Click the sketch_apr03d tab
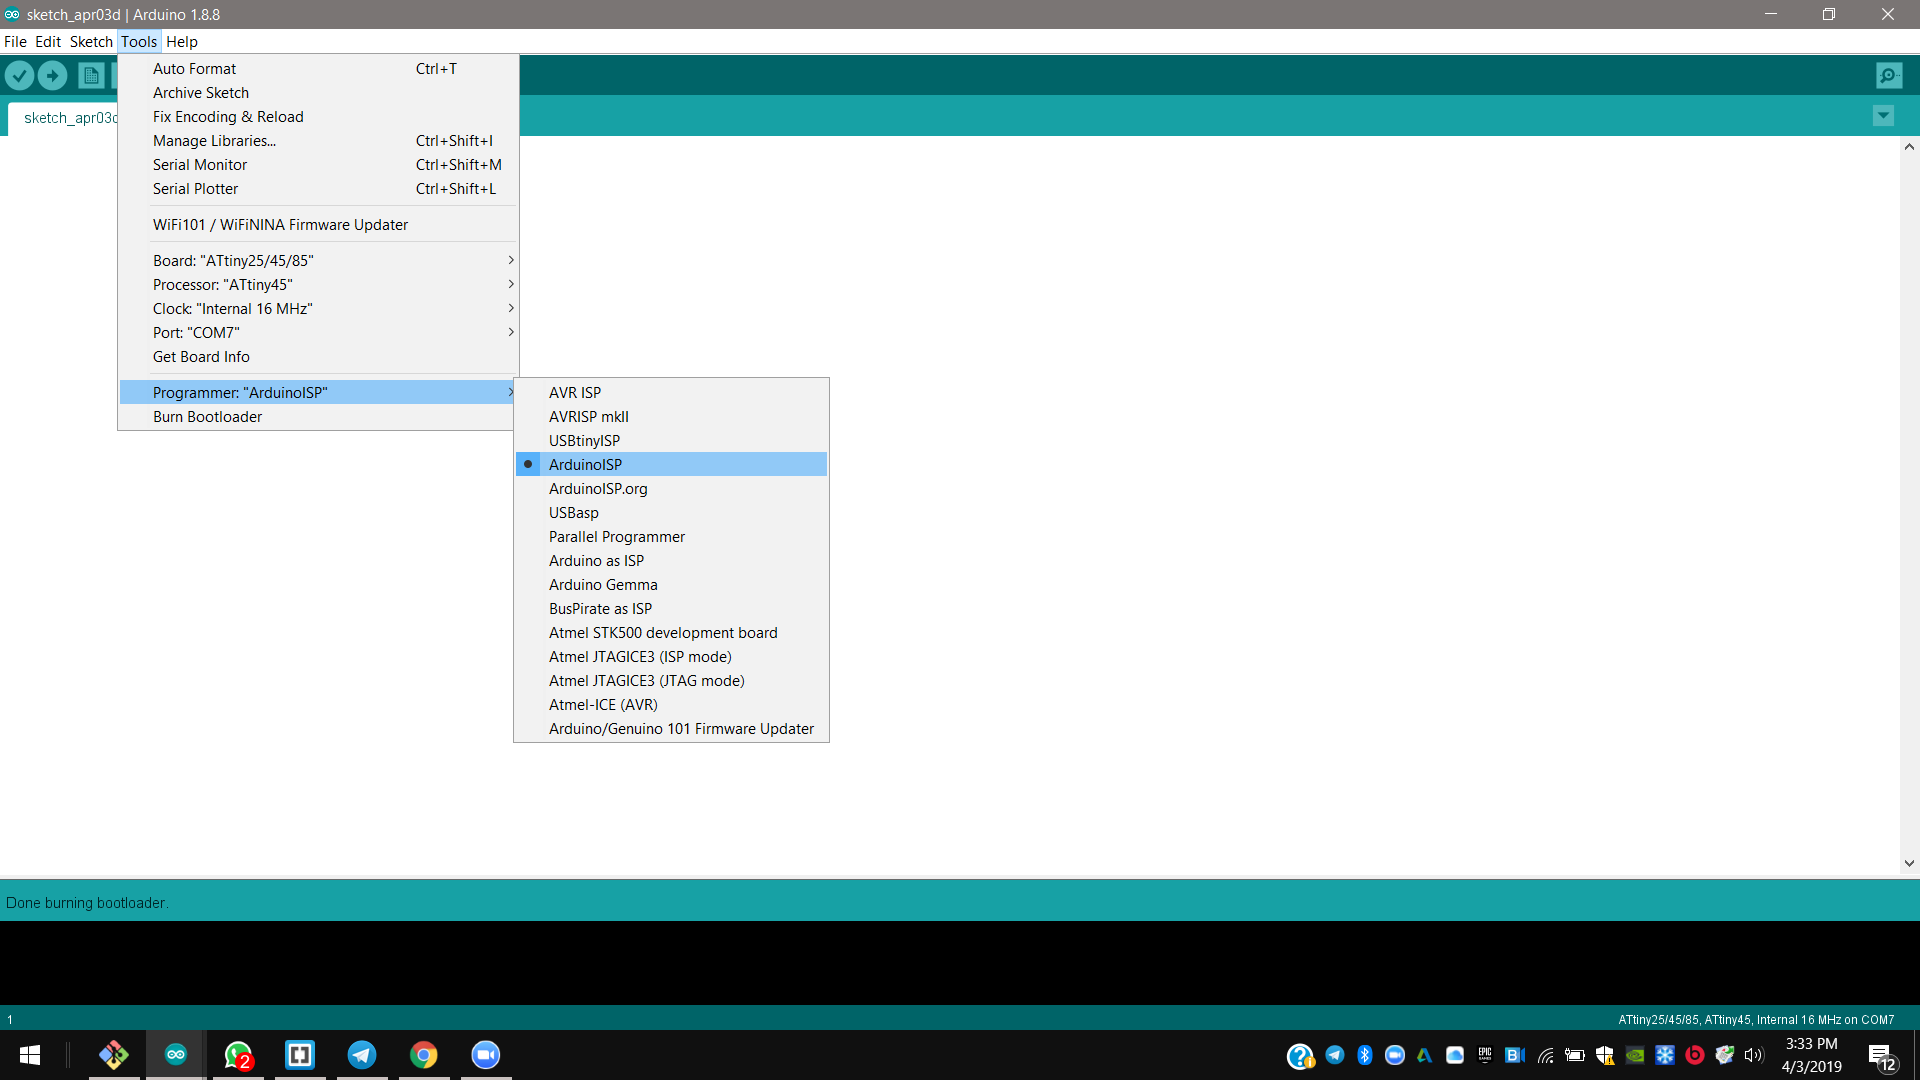The image size is (1920, 1080). (x=68, y=117)
